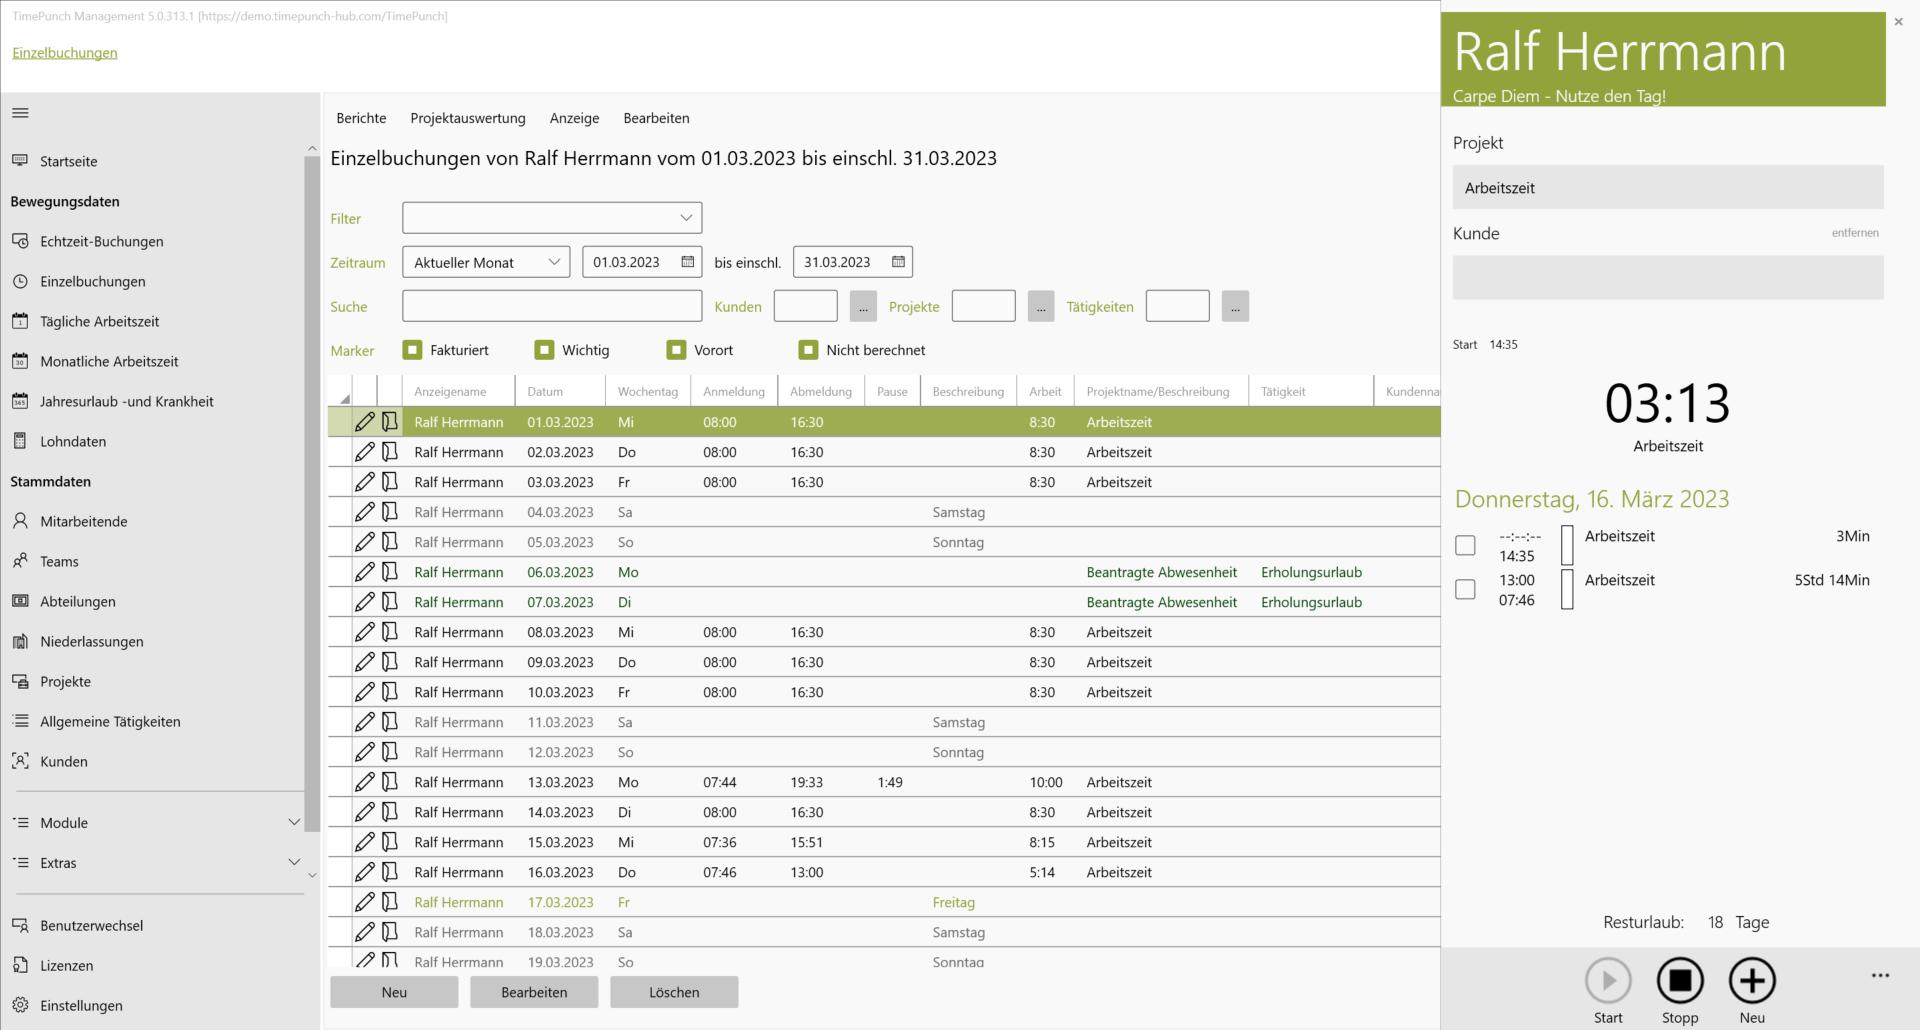
Task: Click the Lizenzen icon
Action: click(x=20, y=965)
